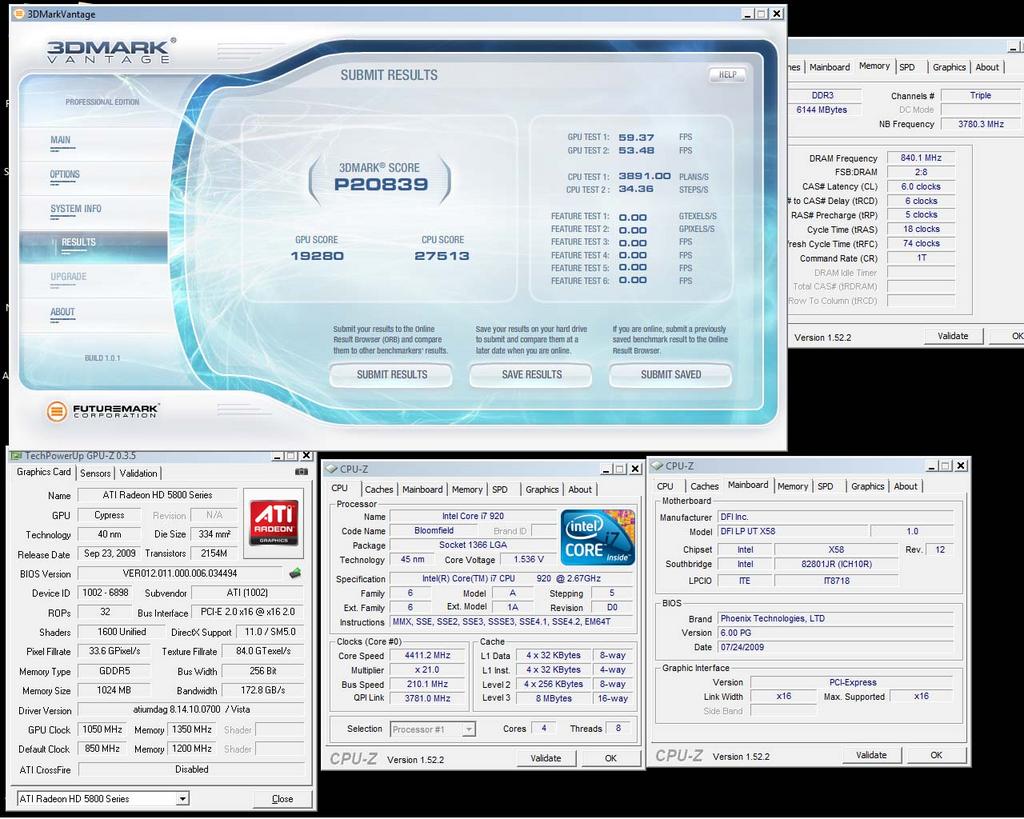Click the GPU-Z title bar icon

click(16, 455)
